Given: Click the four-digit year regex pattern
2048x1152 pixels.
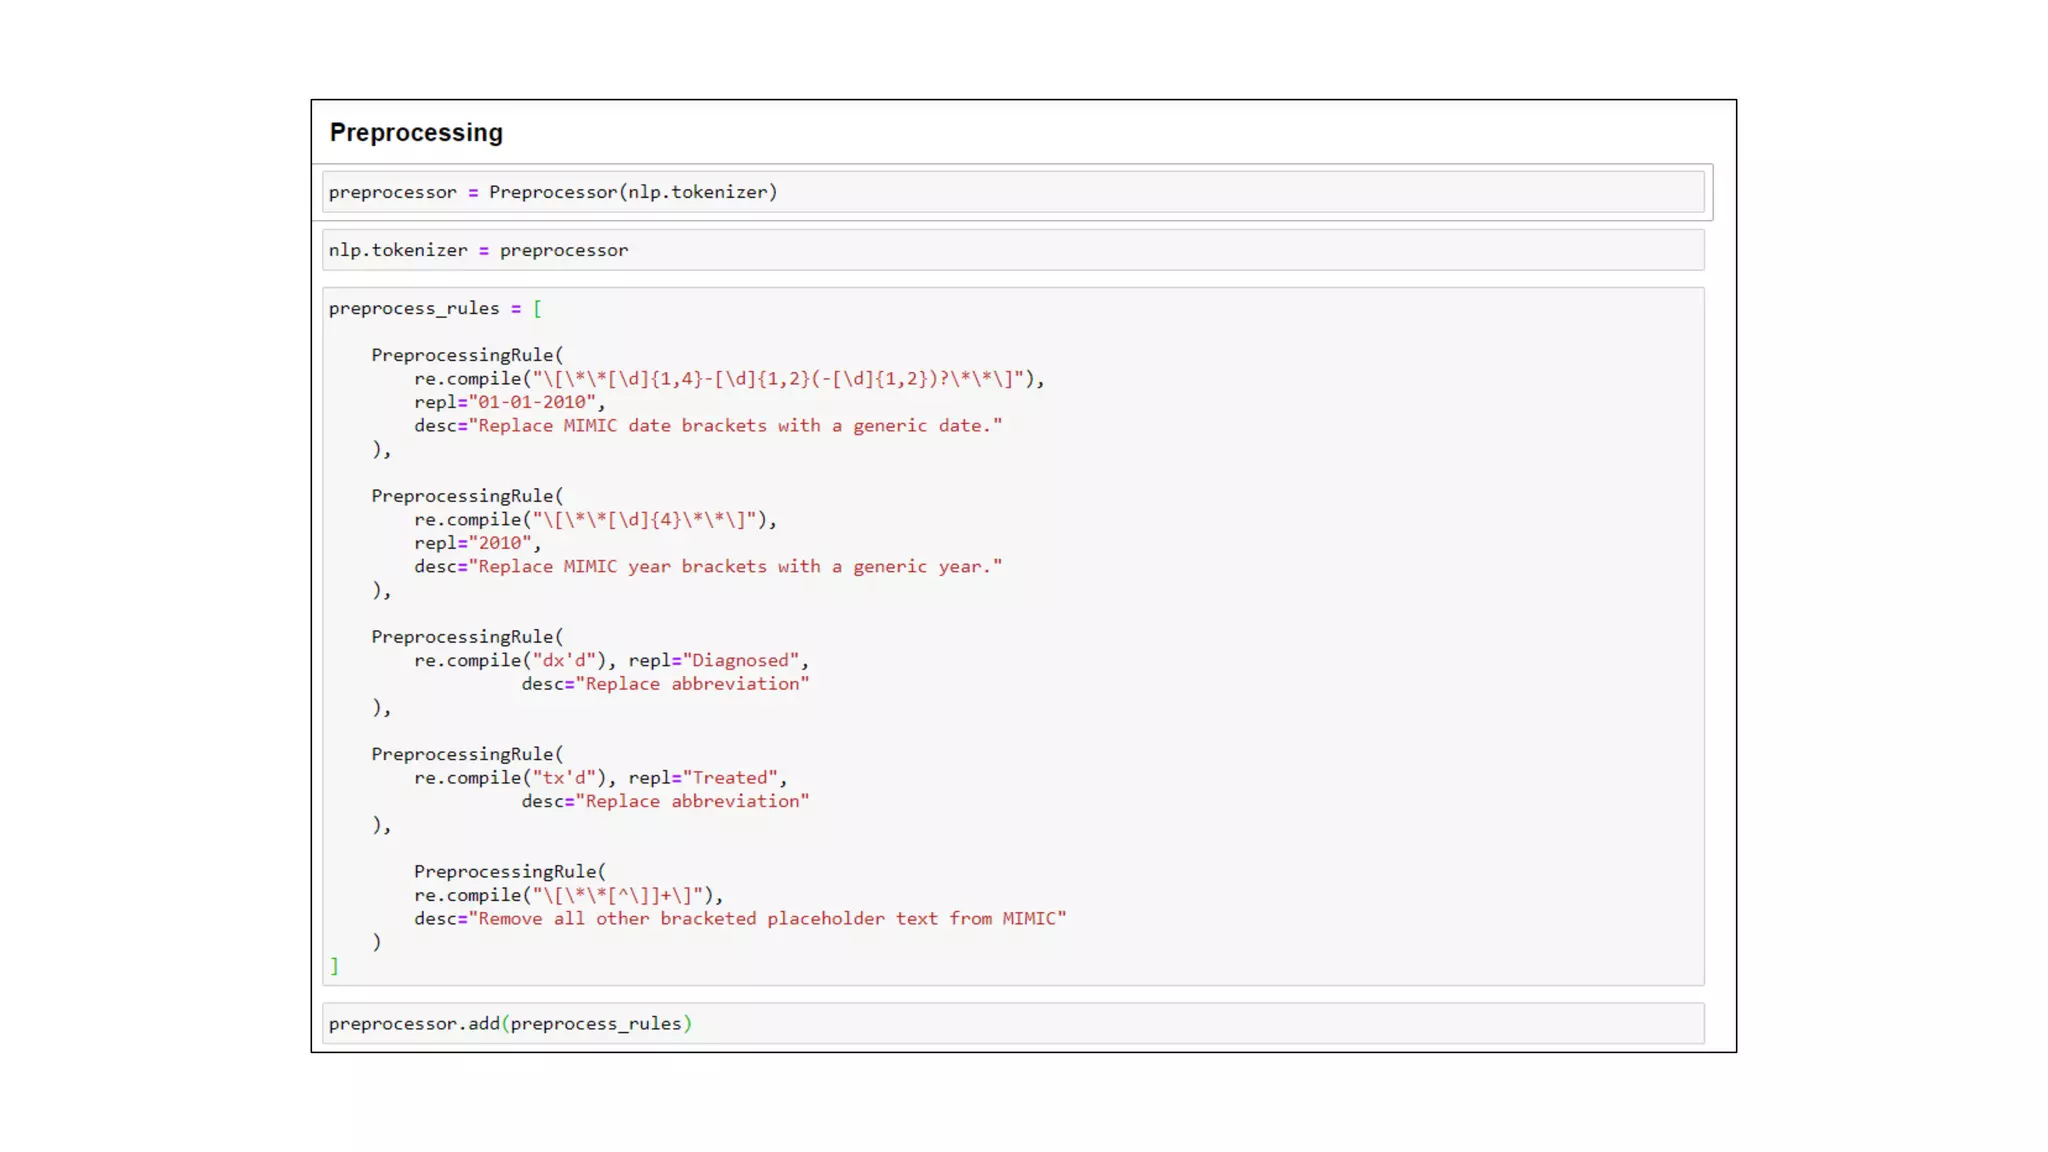Looking at the screenshot, I should pos(645,520).
